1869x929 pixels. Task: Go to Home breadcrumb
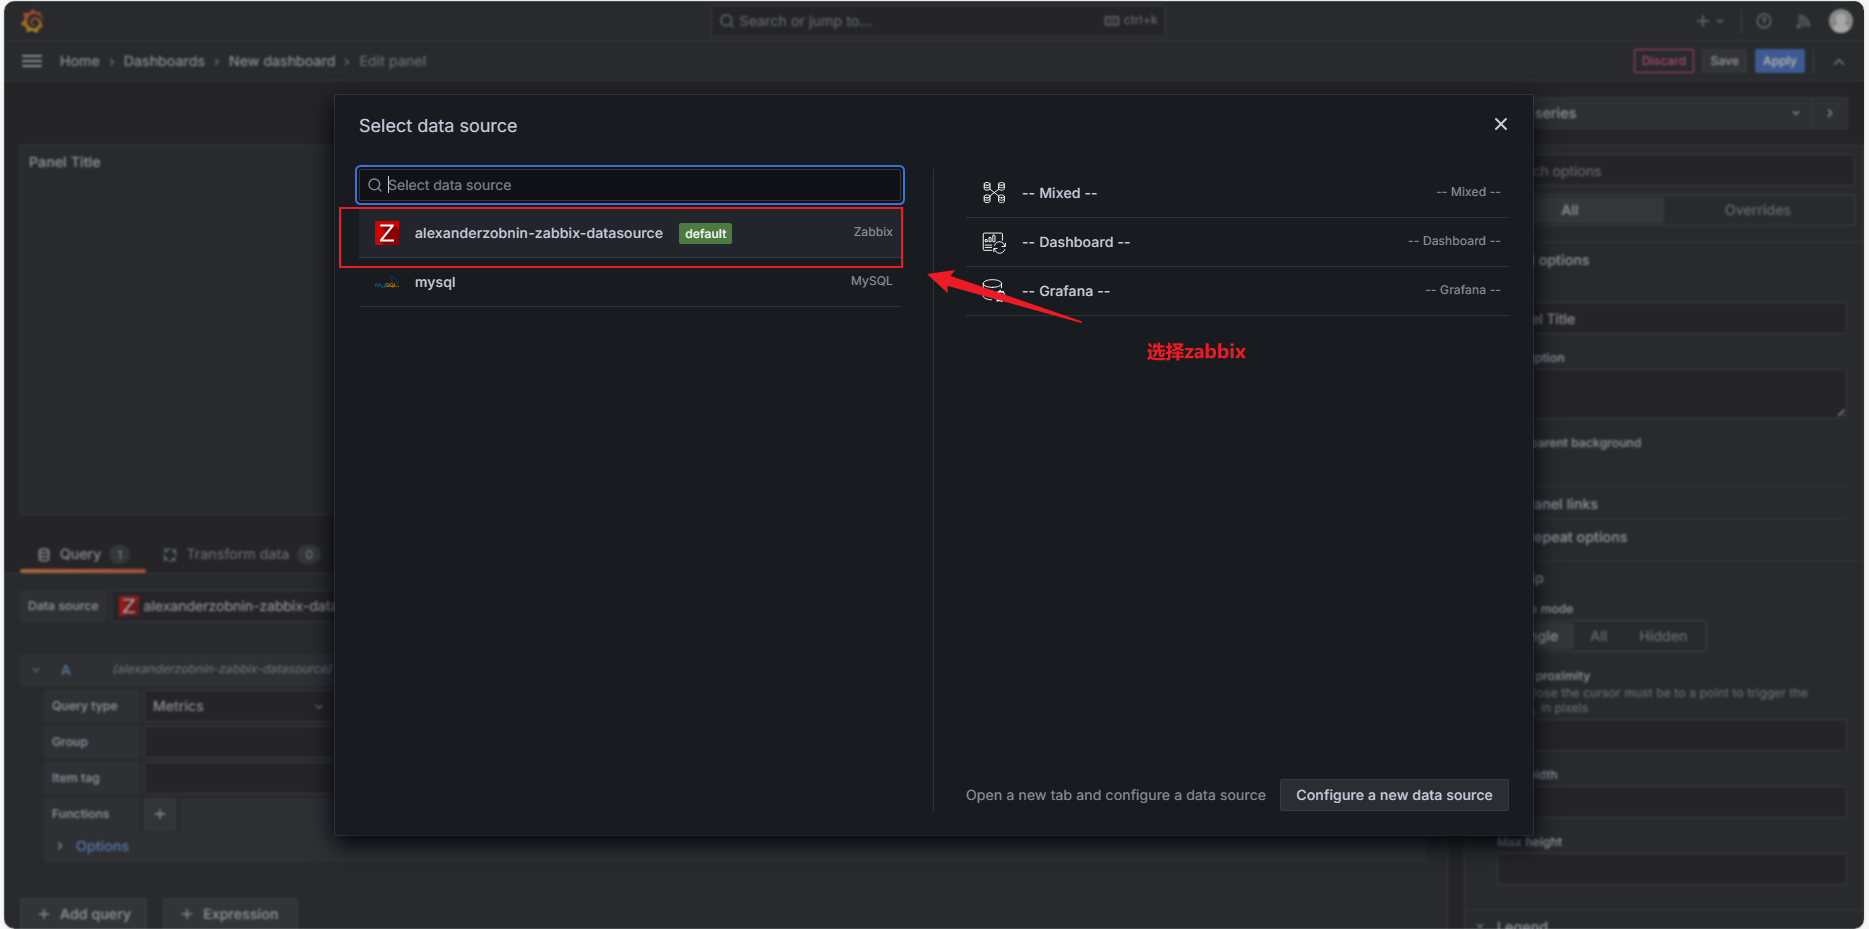click(79, 61)
